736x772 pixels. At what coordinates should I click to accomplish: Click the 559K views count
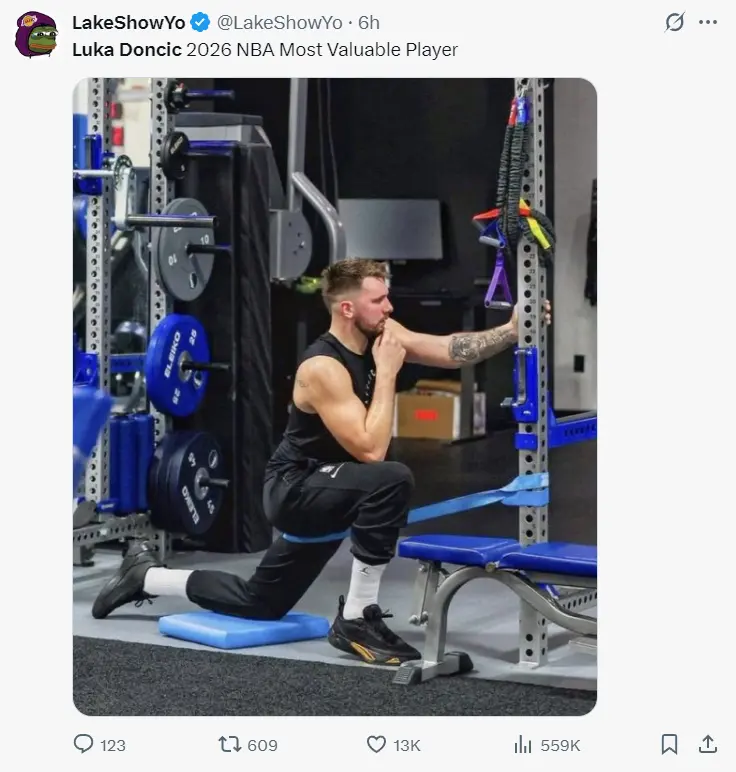click(x=560, y=745)
